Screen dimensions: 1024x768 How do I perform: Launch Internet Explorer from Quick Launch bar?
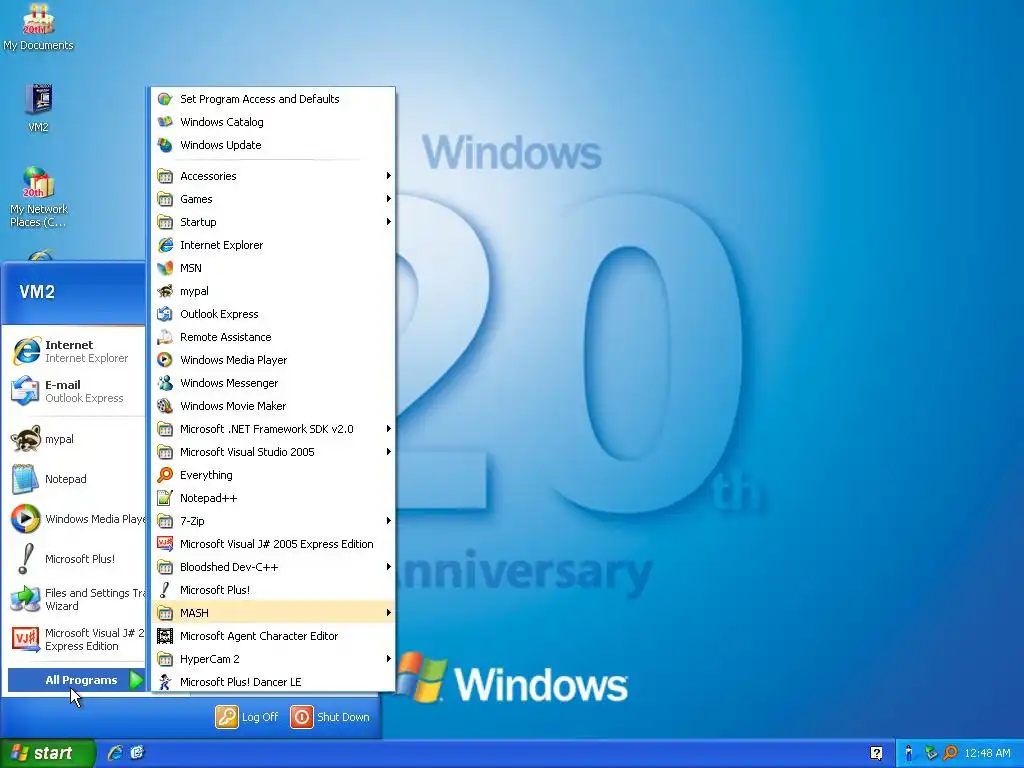point(115,753)
